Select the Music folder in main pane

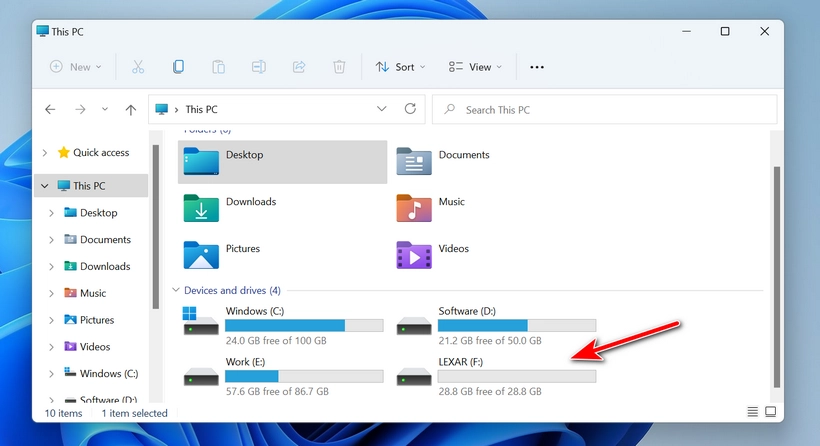click(x=431, y=208)
